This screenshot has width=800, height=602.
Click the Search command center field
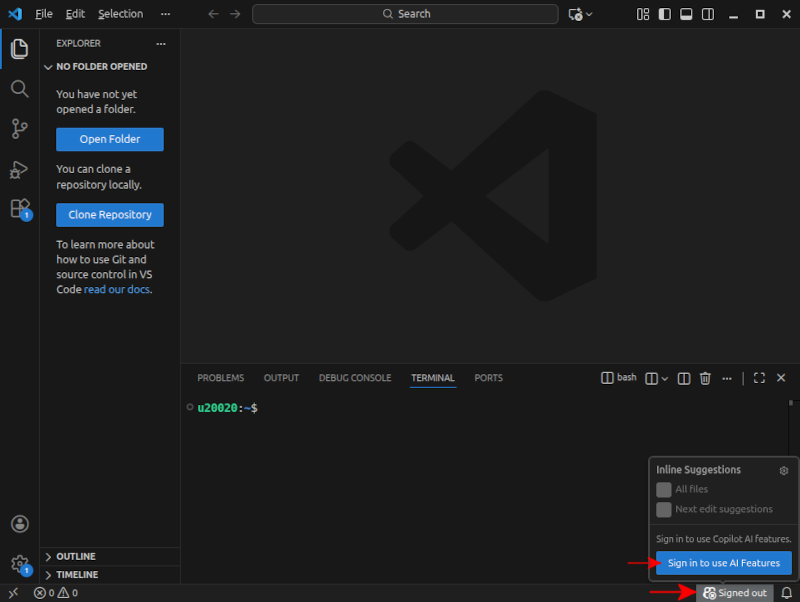[405, 14]
